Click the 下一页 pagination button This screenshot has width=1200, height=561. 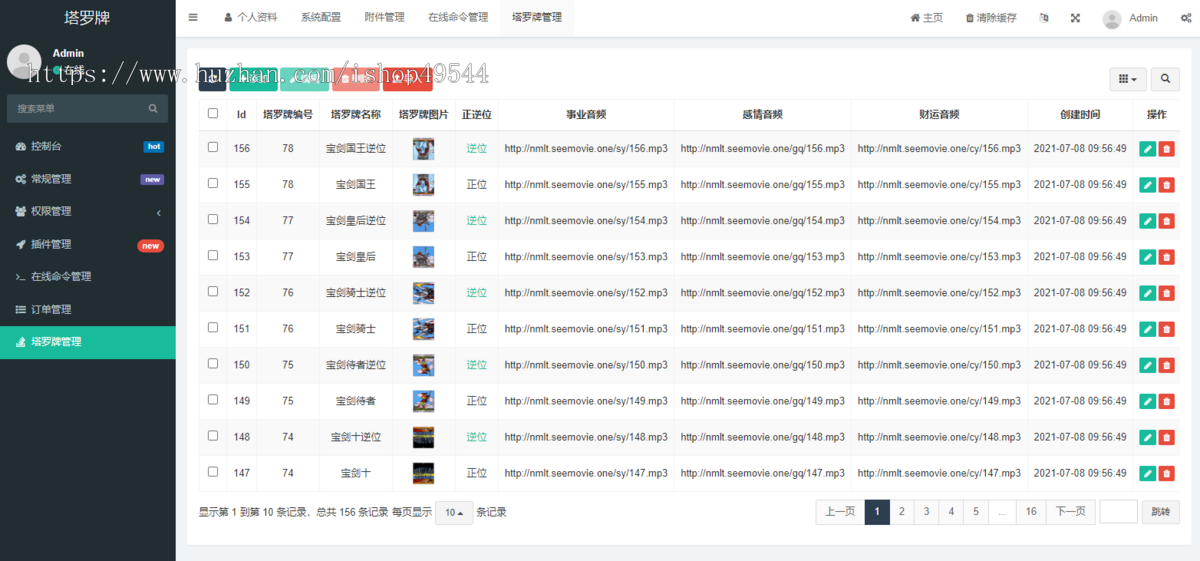click(1070, 512)
